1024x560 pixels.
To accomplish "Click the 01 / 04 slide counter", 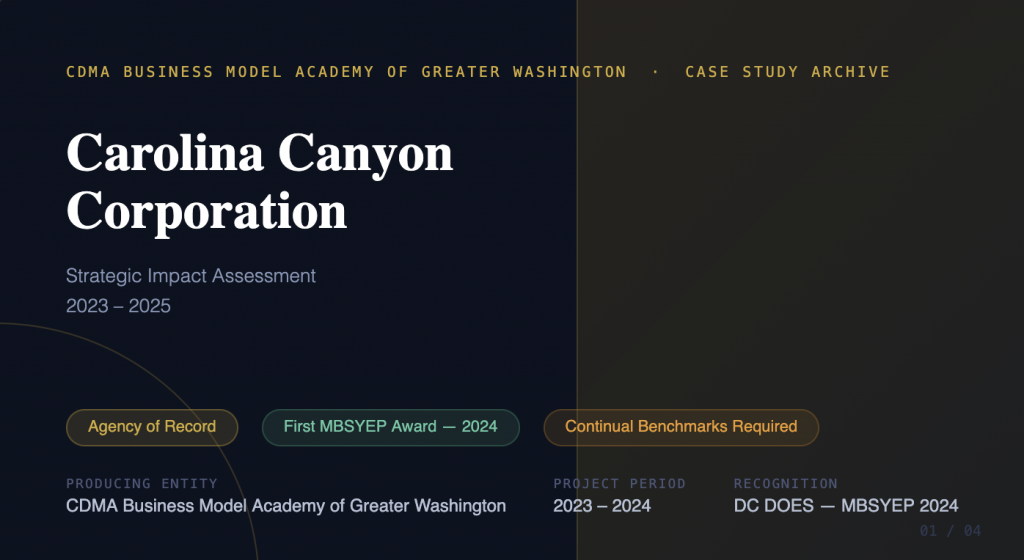I will [x=950, y=531].
